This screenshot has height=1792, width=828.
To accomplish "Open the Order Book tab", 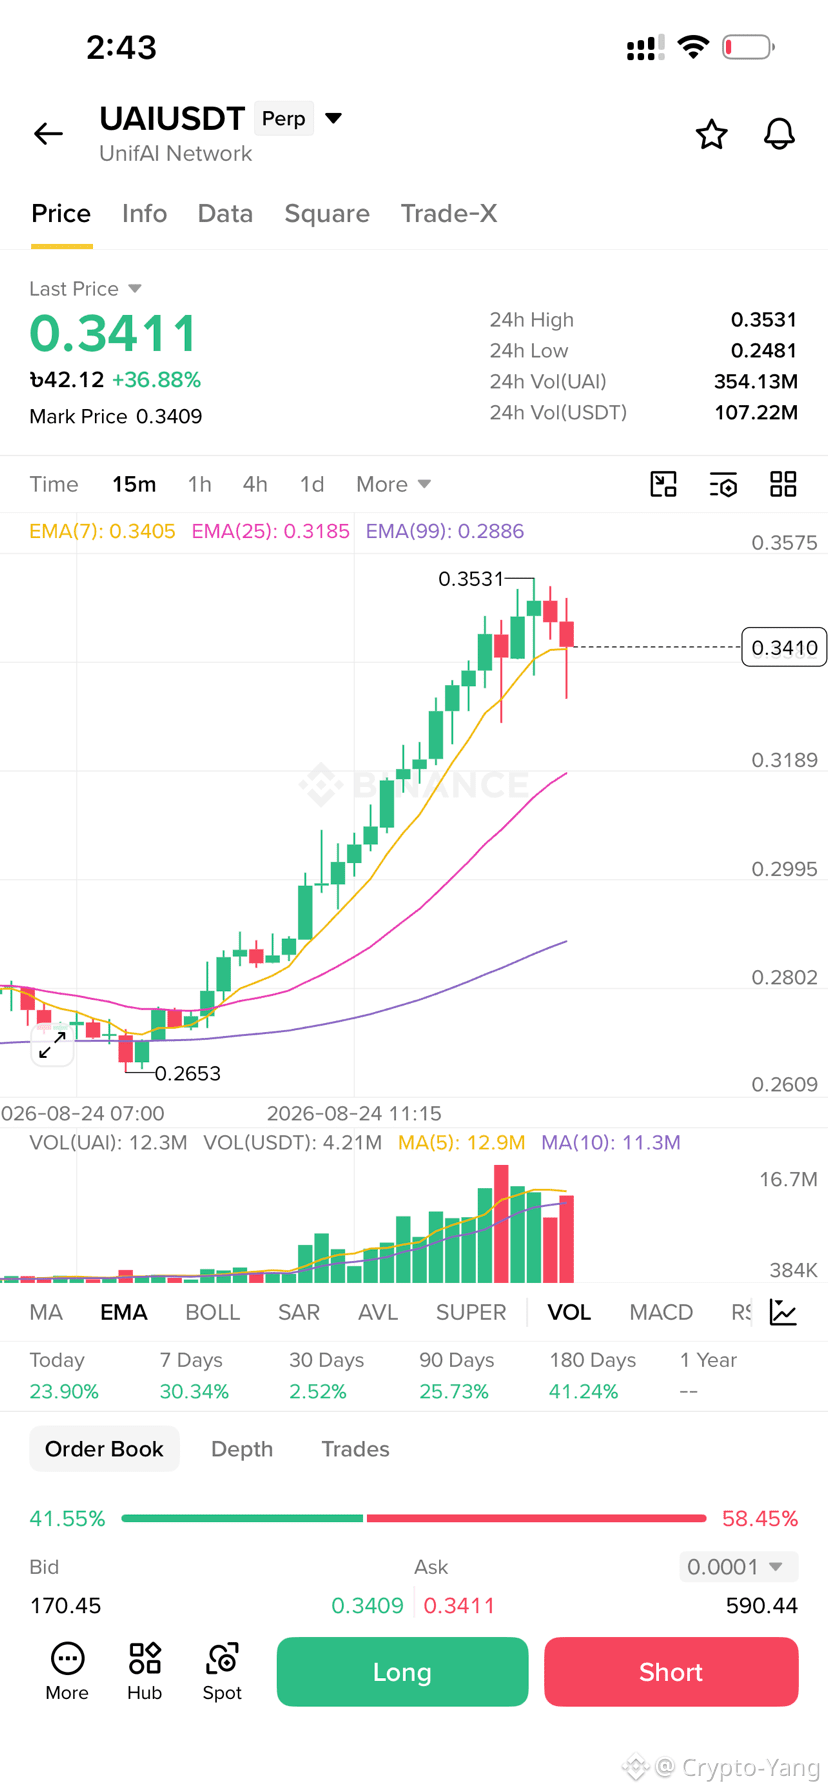I will tap(104, 1449).
